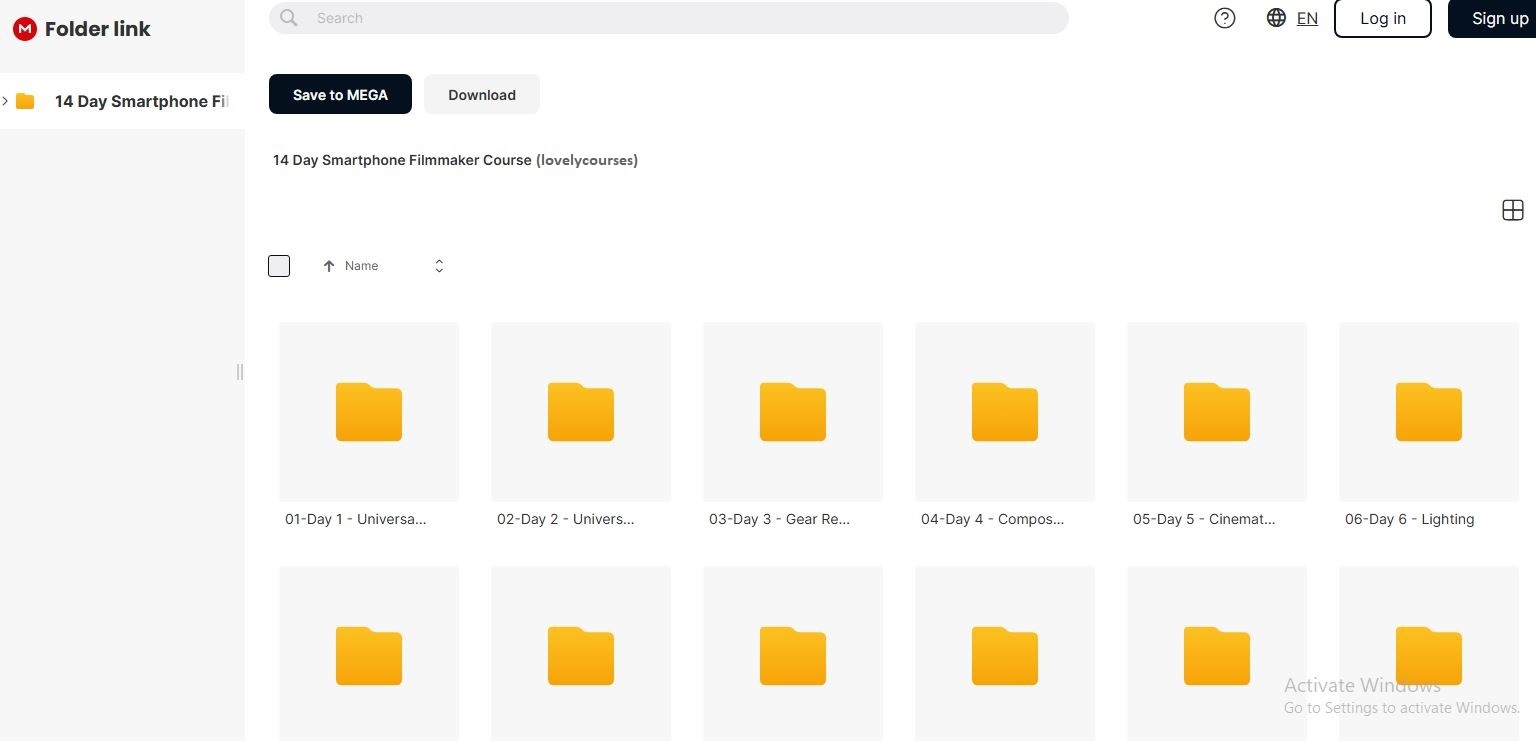Open the help question mark icon
The width and height of the screenshot is (1536, 741).
1224,18
